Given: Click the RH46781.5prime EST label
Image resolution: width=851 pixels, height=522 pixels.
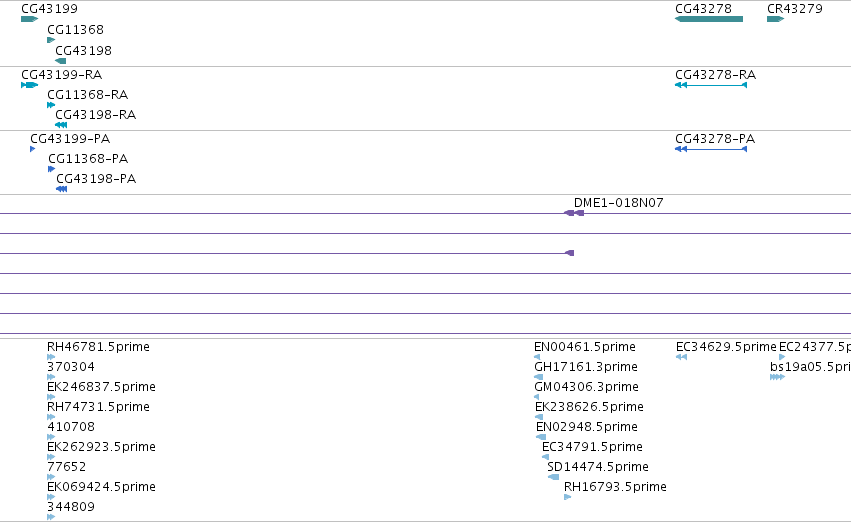Looking at the screenshot, I should pos(98,347).
